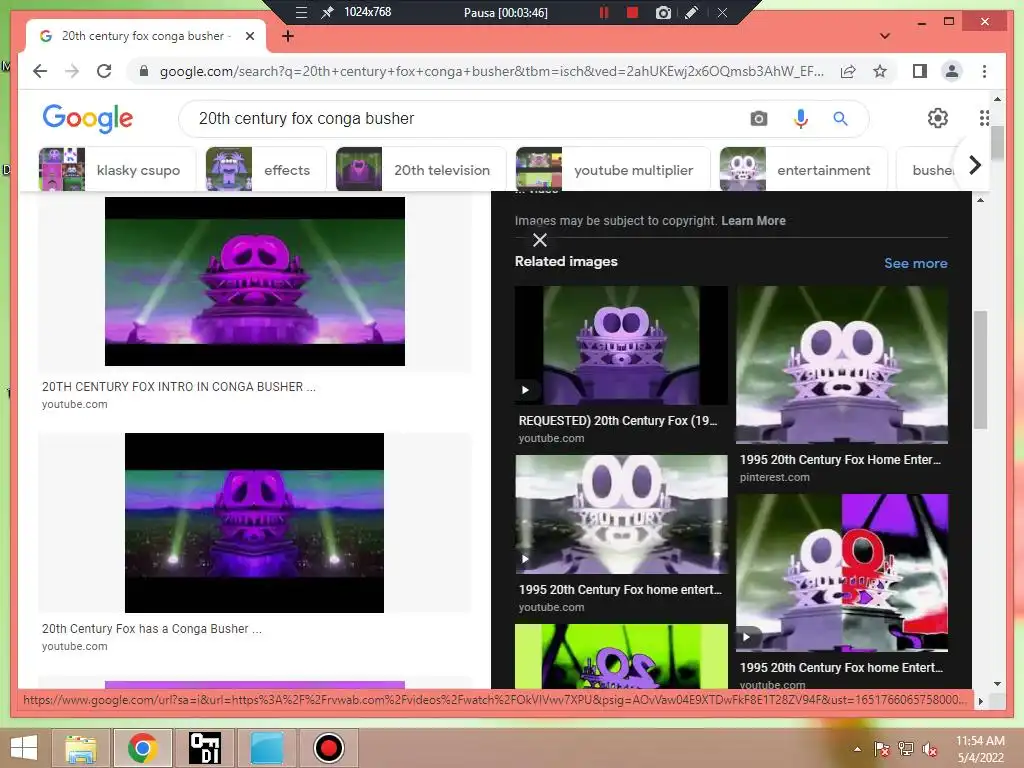Go back to previous page
Image resolution: width=1024 pixels, height=768 pixels.
coord(40,71)
